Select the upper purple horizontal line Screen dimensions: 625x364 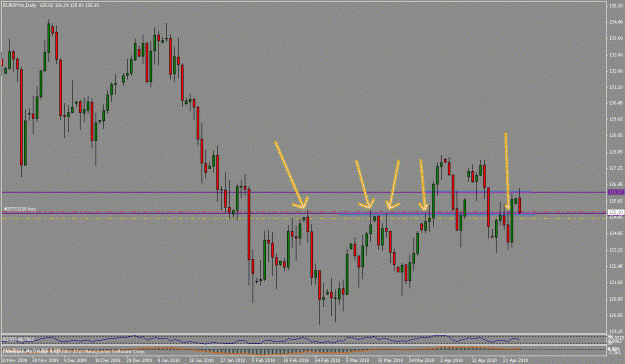point(303,193)
